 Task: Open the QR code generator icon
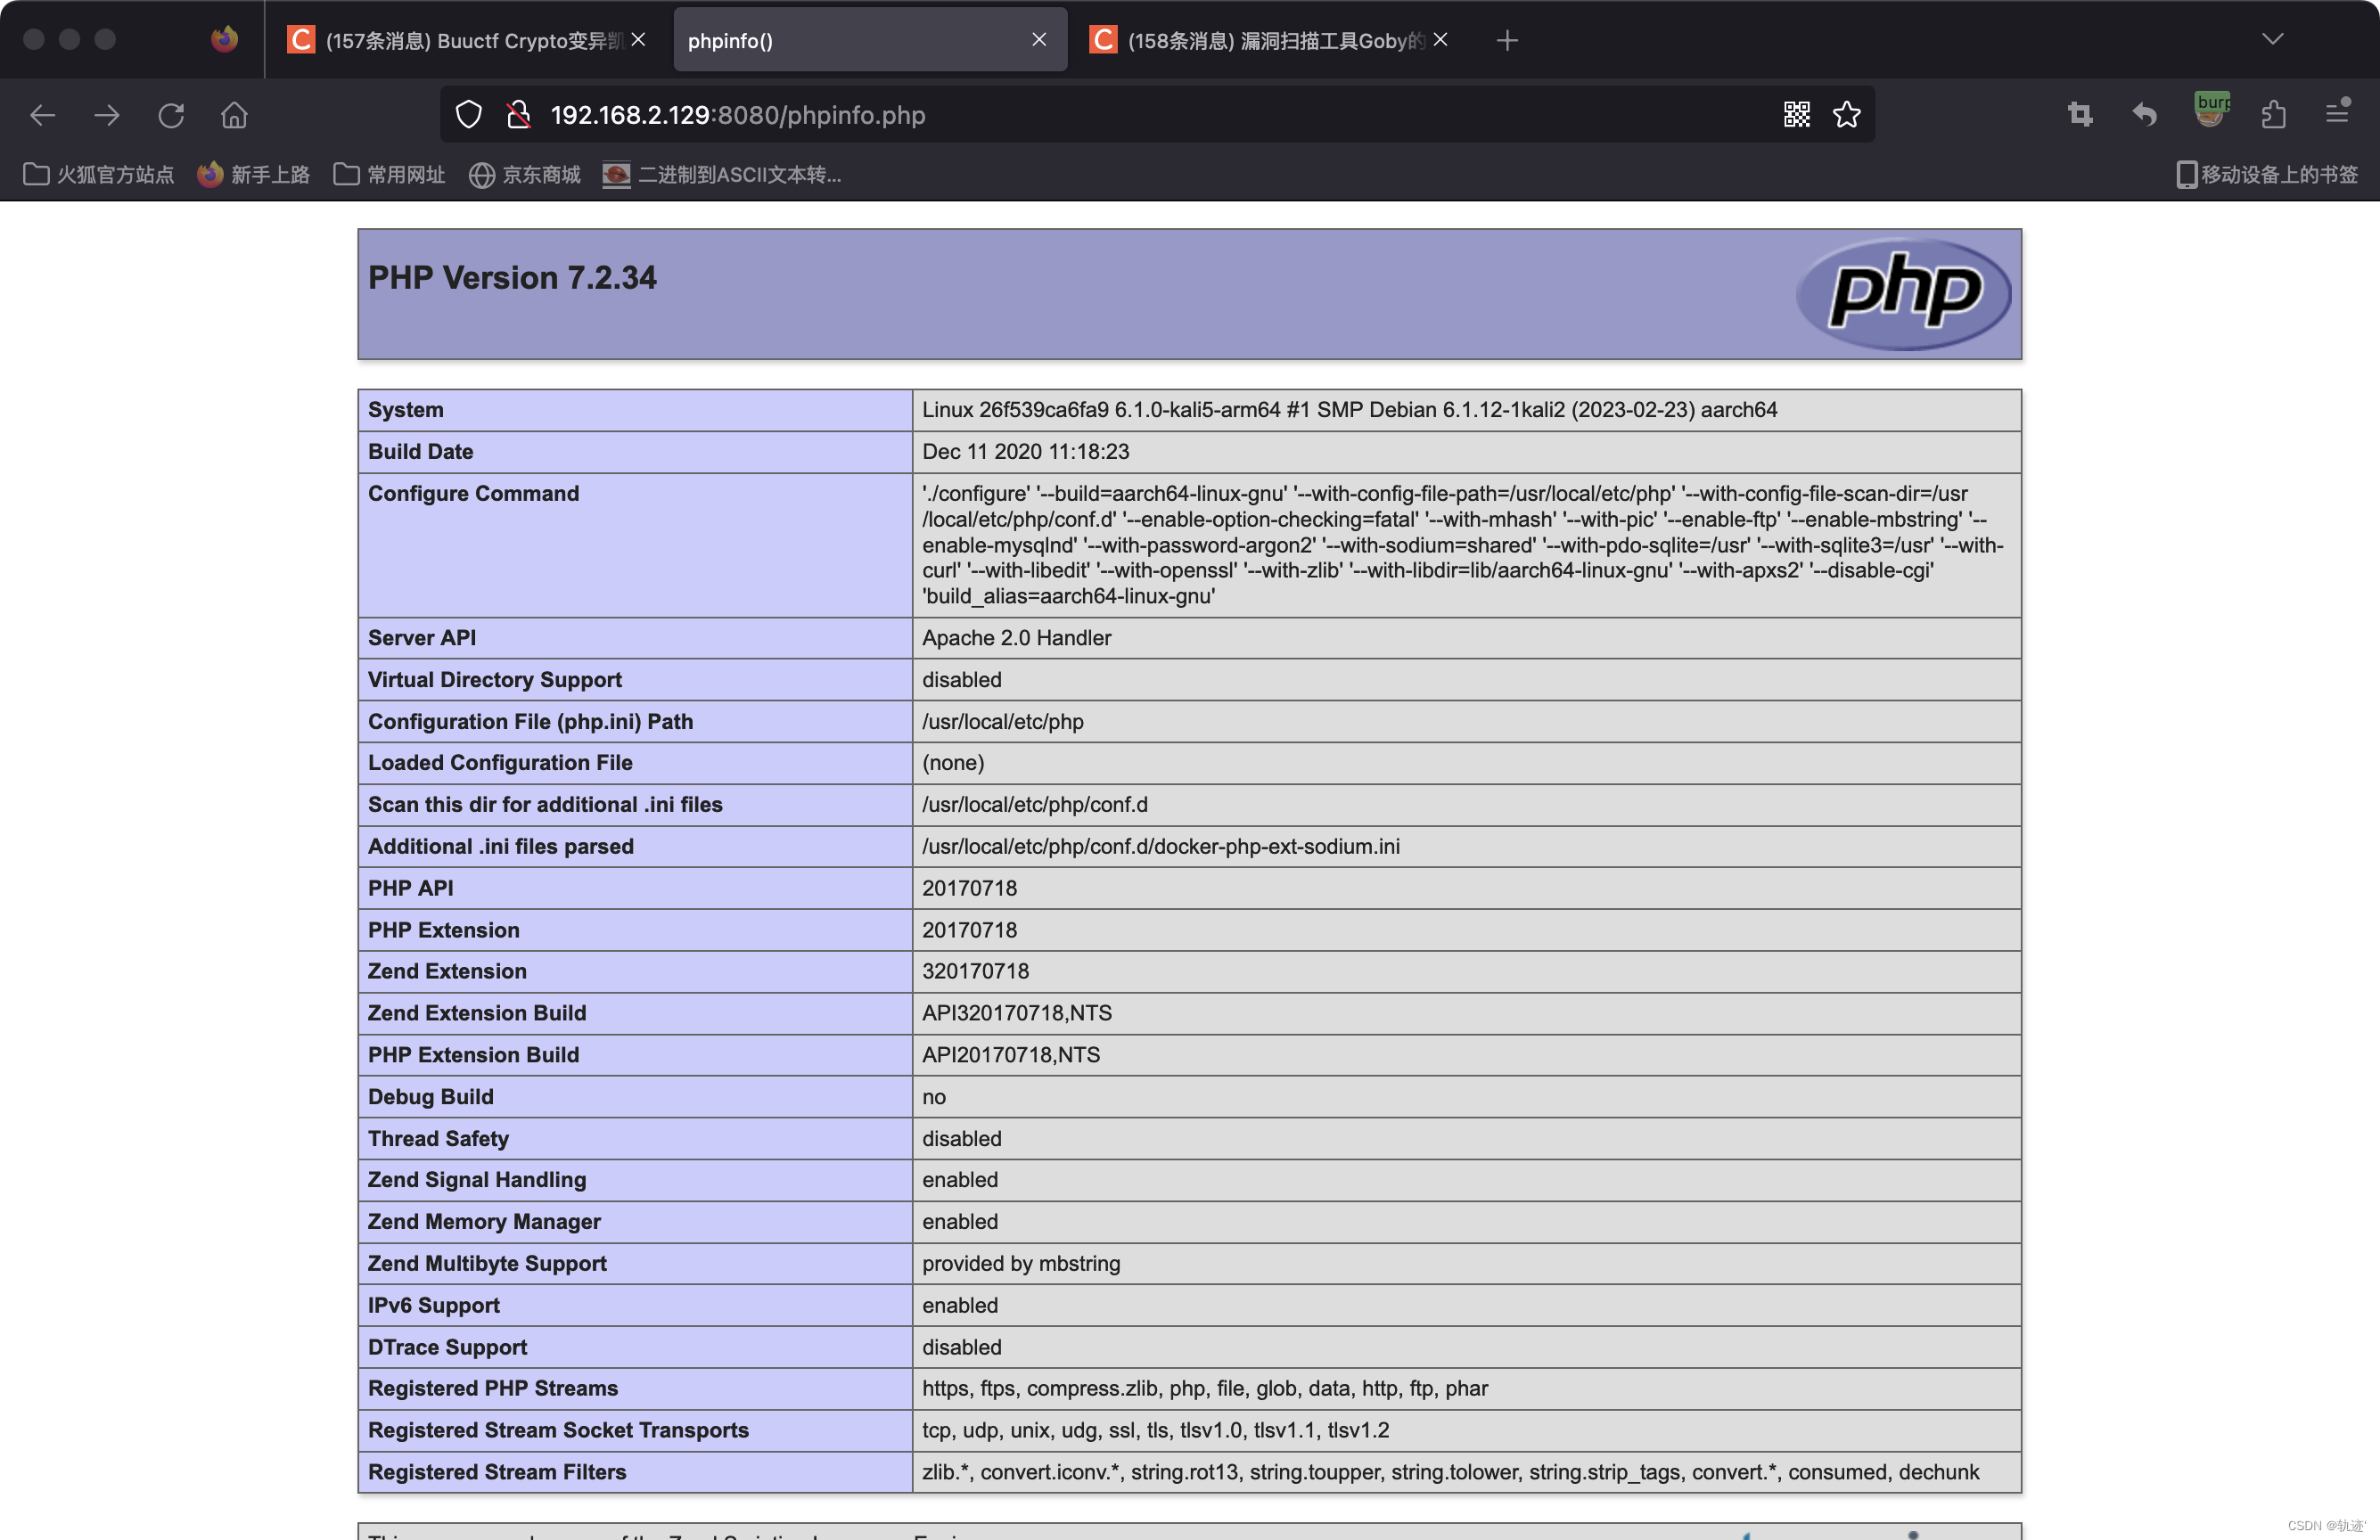pos(1796,115)
